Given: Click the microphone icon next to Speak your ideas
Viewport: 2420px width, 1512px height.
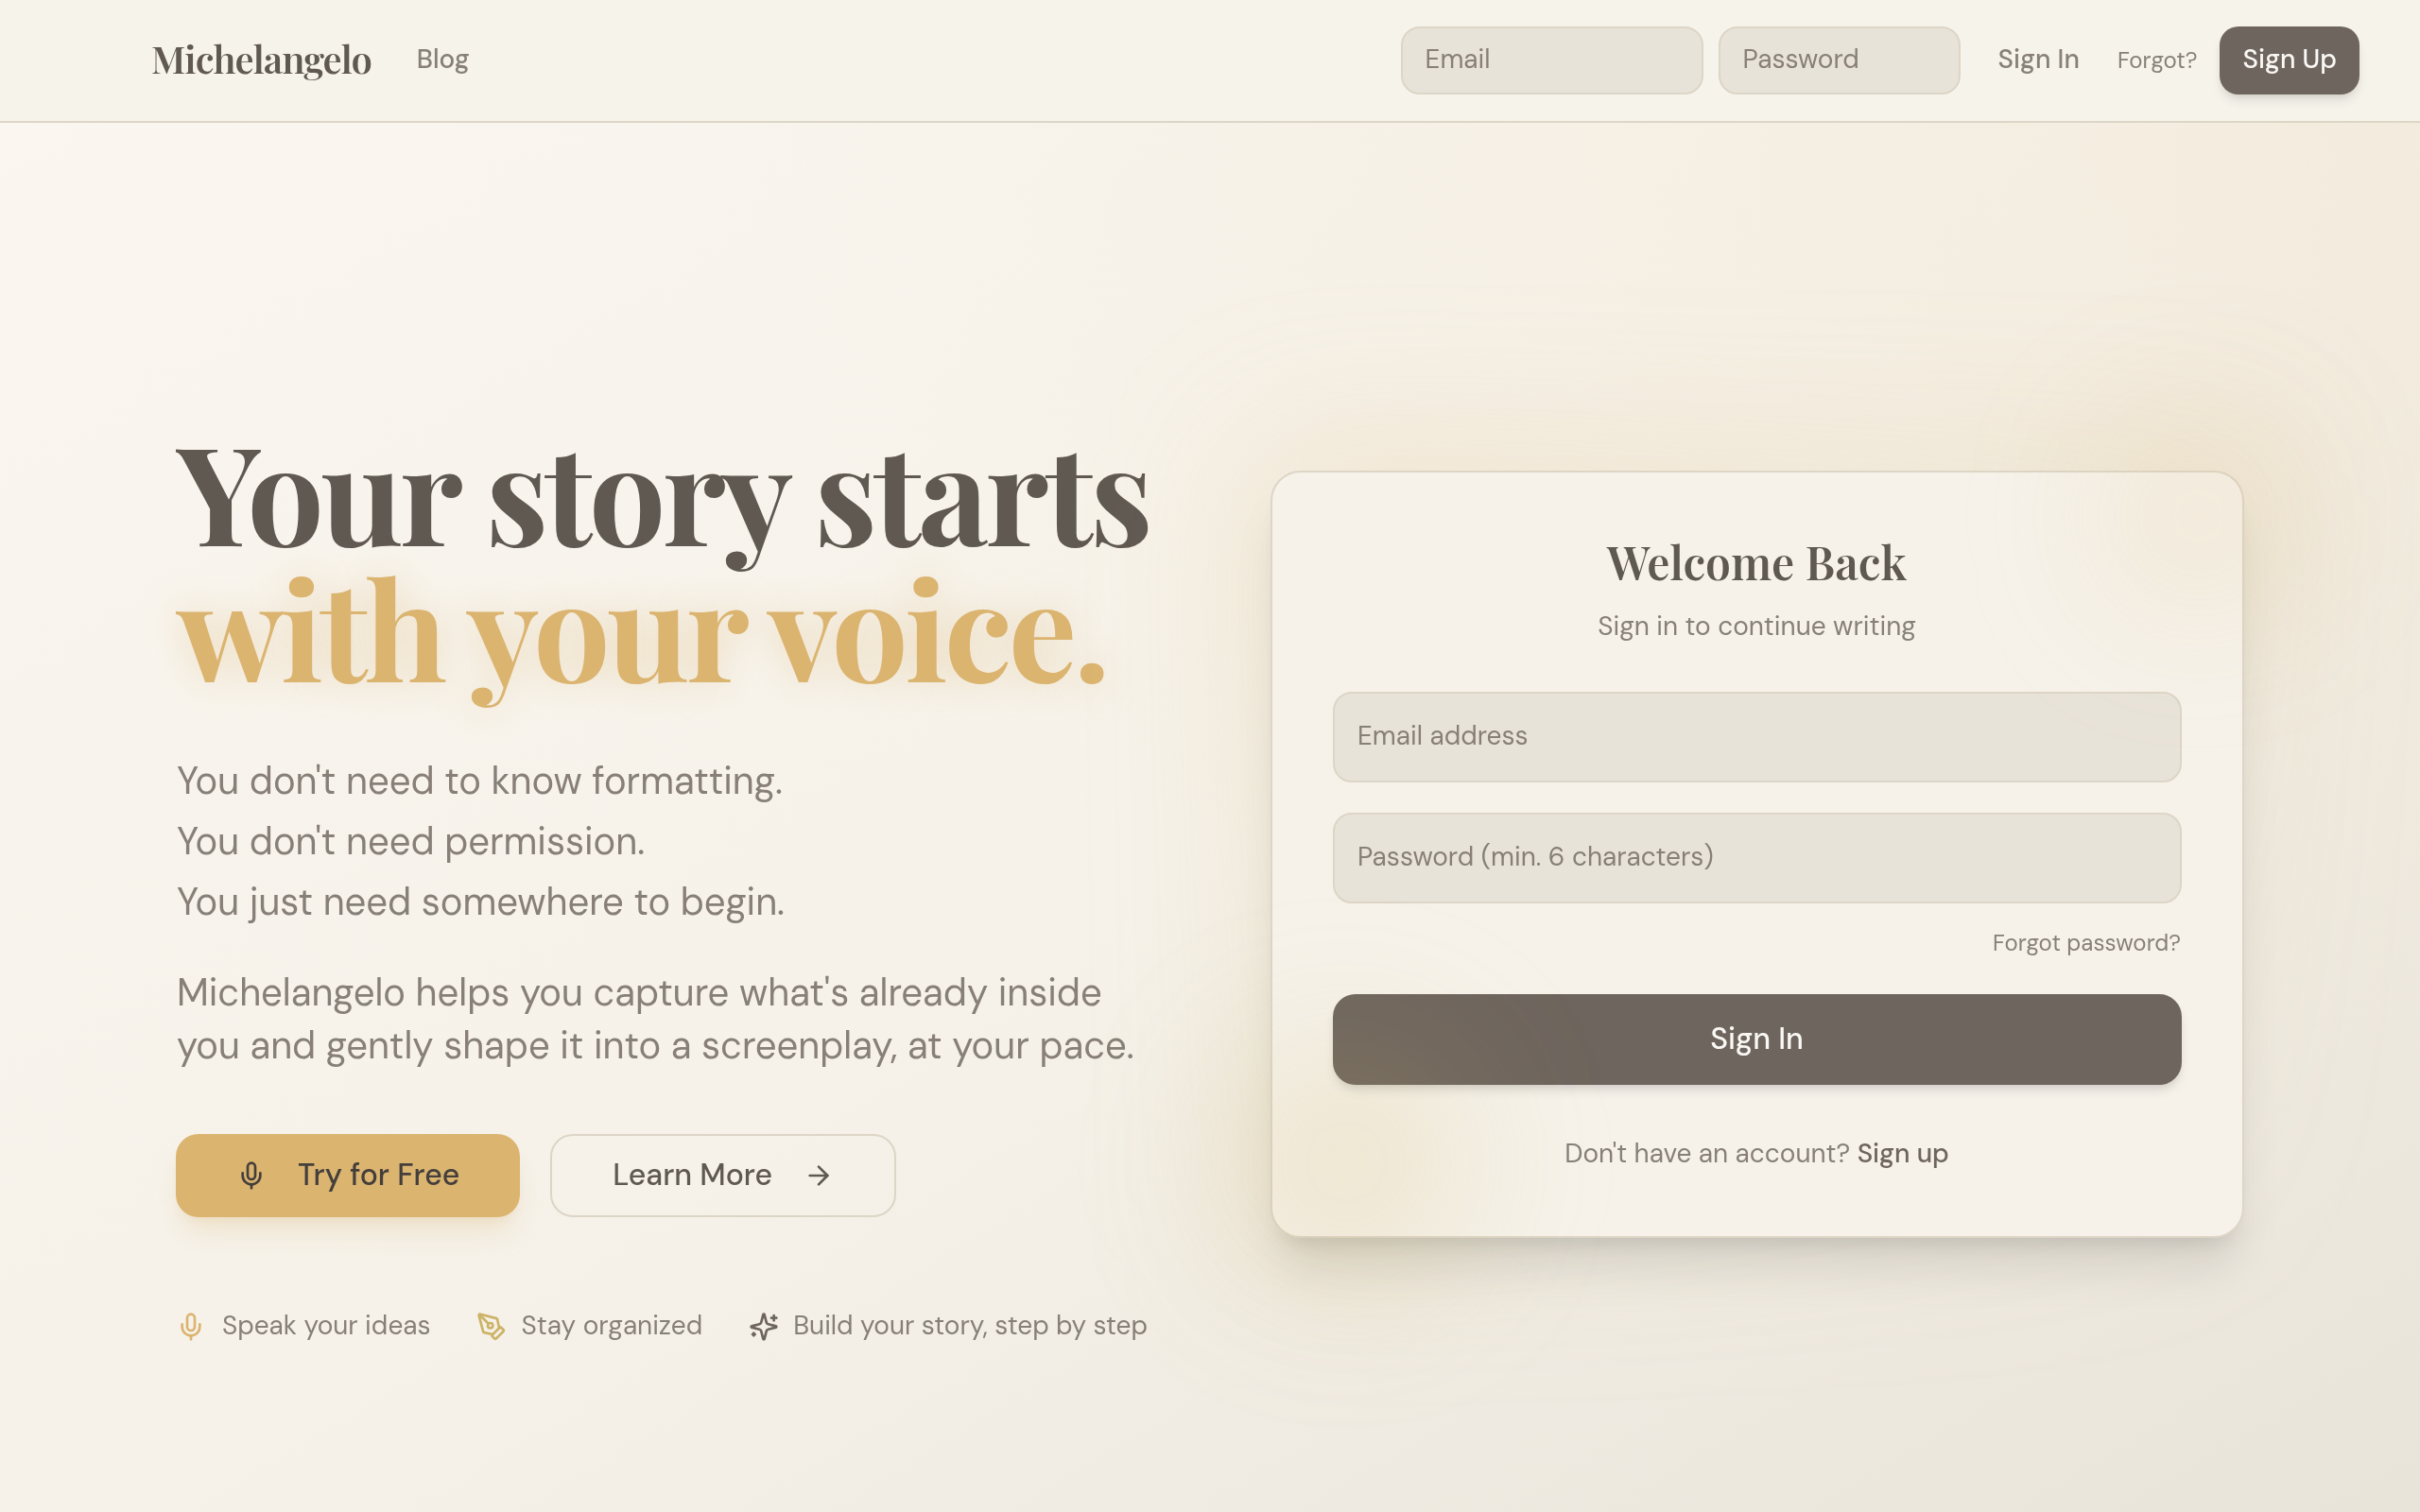Looking at the screenshot, I should [190, 1326].
